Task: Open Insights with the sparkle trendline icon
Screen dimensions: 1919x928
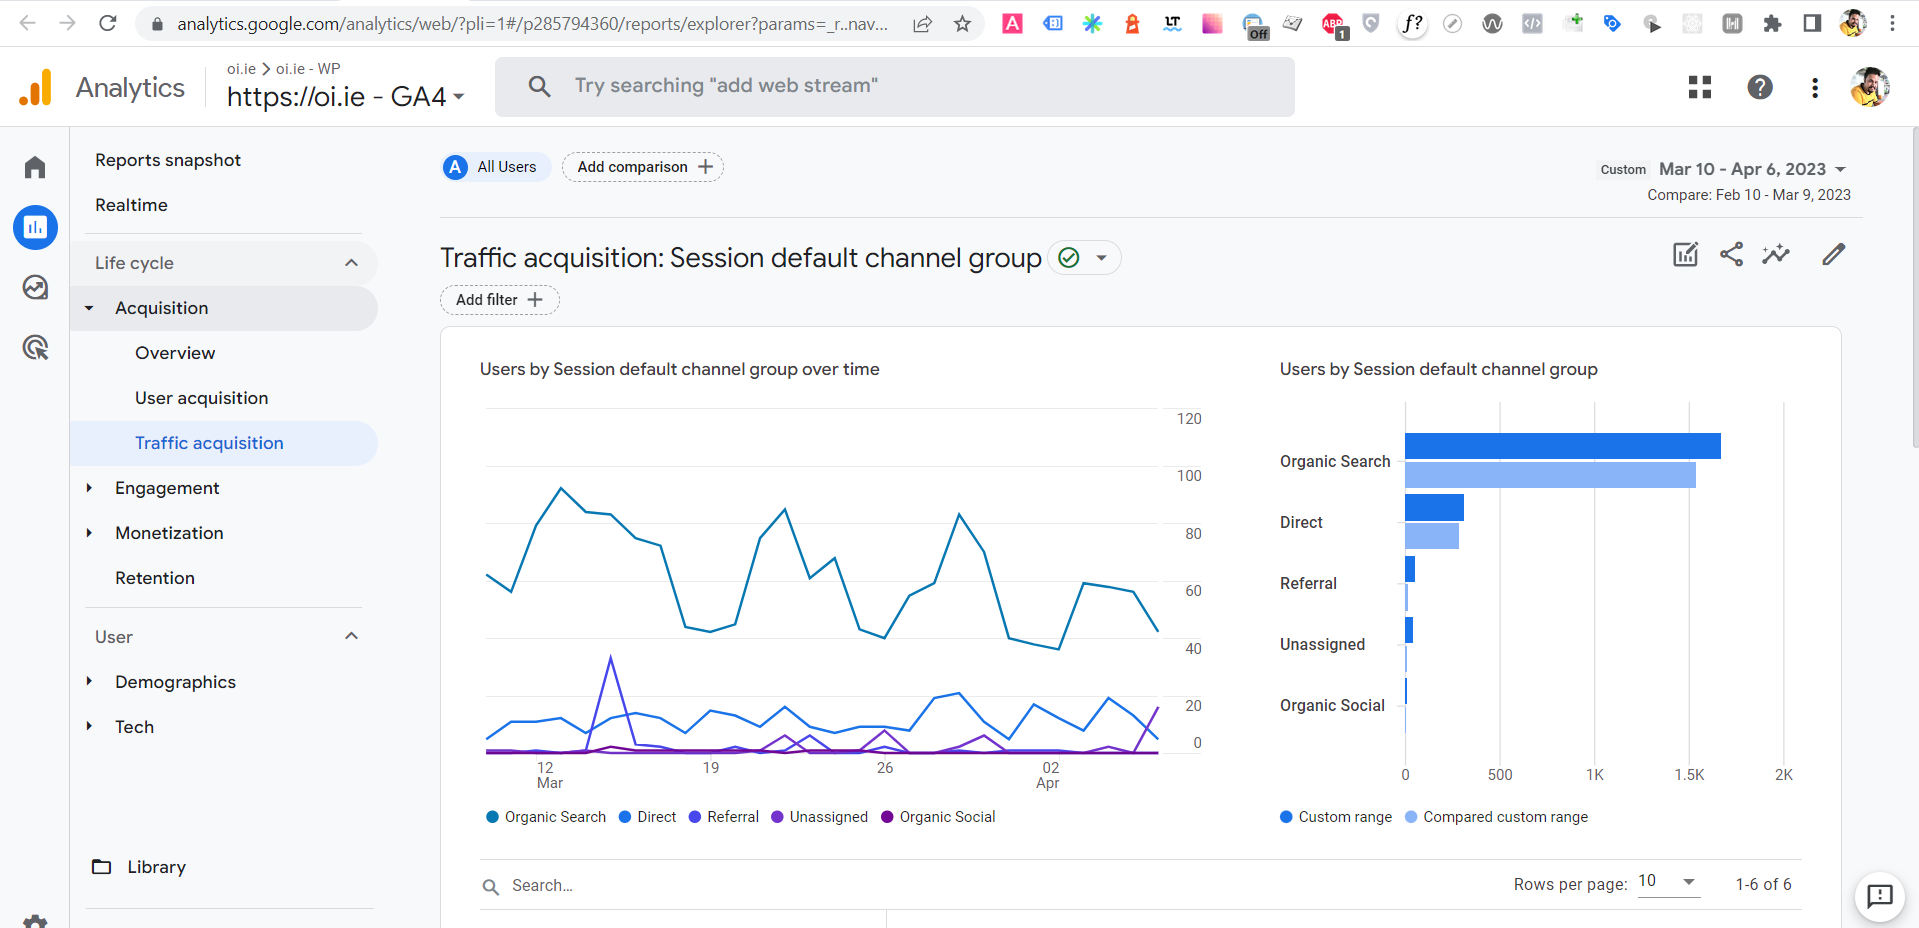Action: point(1777,254)
